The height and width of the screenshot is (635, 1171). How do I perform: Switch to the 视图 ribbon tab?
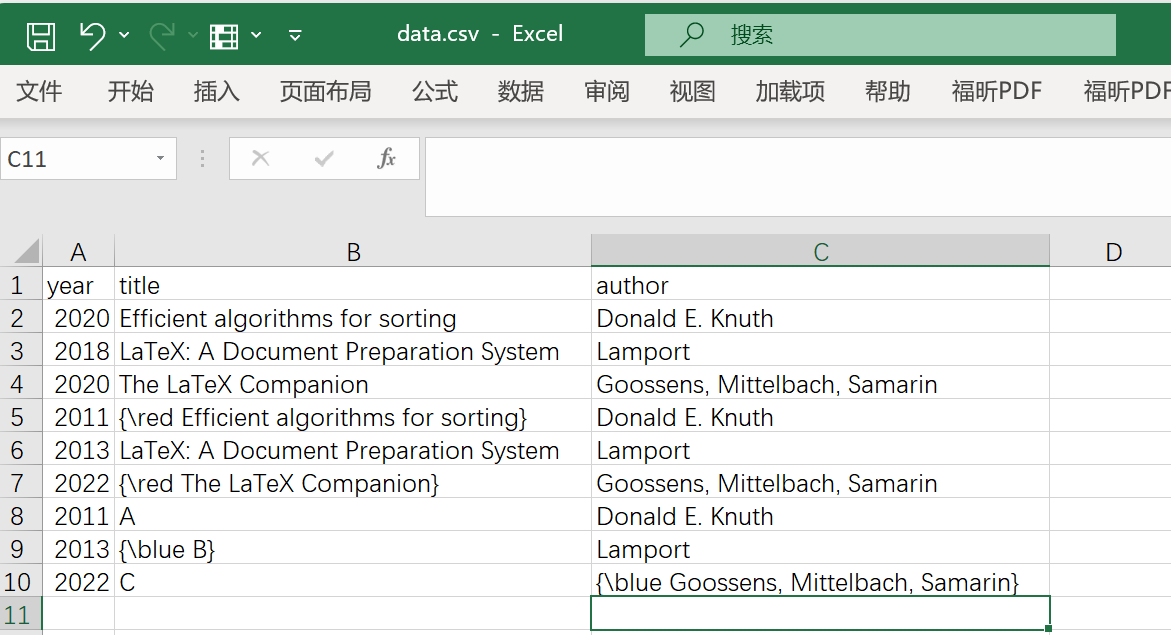(692, 91)
